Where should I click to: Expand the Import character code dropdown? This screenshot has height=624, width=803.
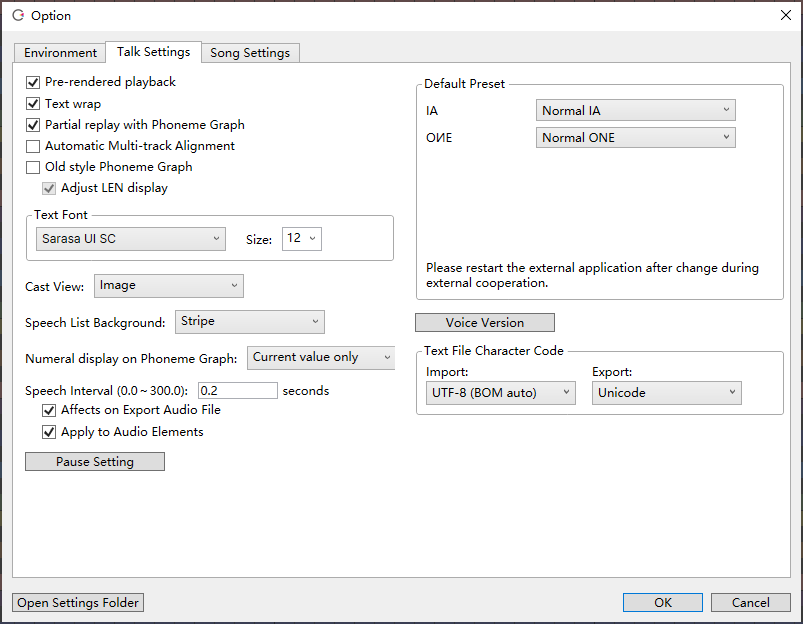pyautogui.click(x=501, y=394)
